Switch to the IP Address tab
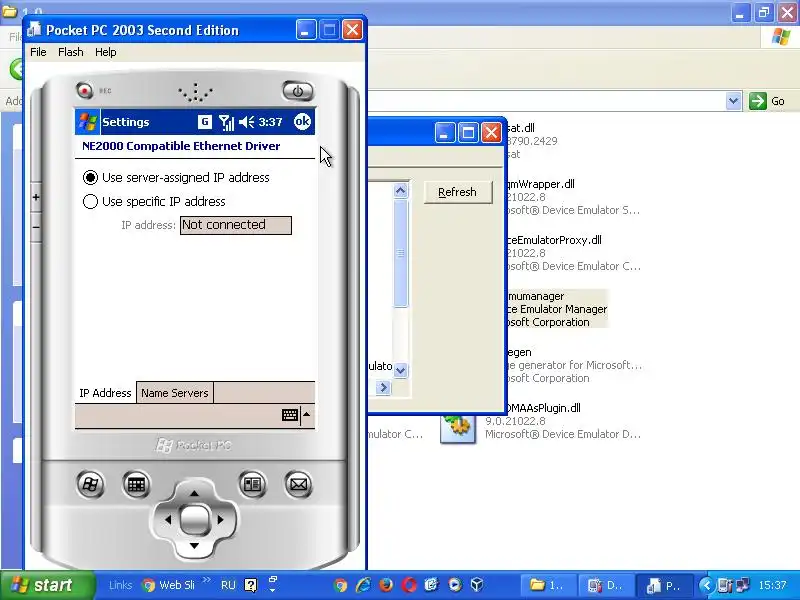The image size is (800, 600). coord(105,393)
